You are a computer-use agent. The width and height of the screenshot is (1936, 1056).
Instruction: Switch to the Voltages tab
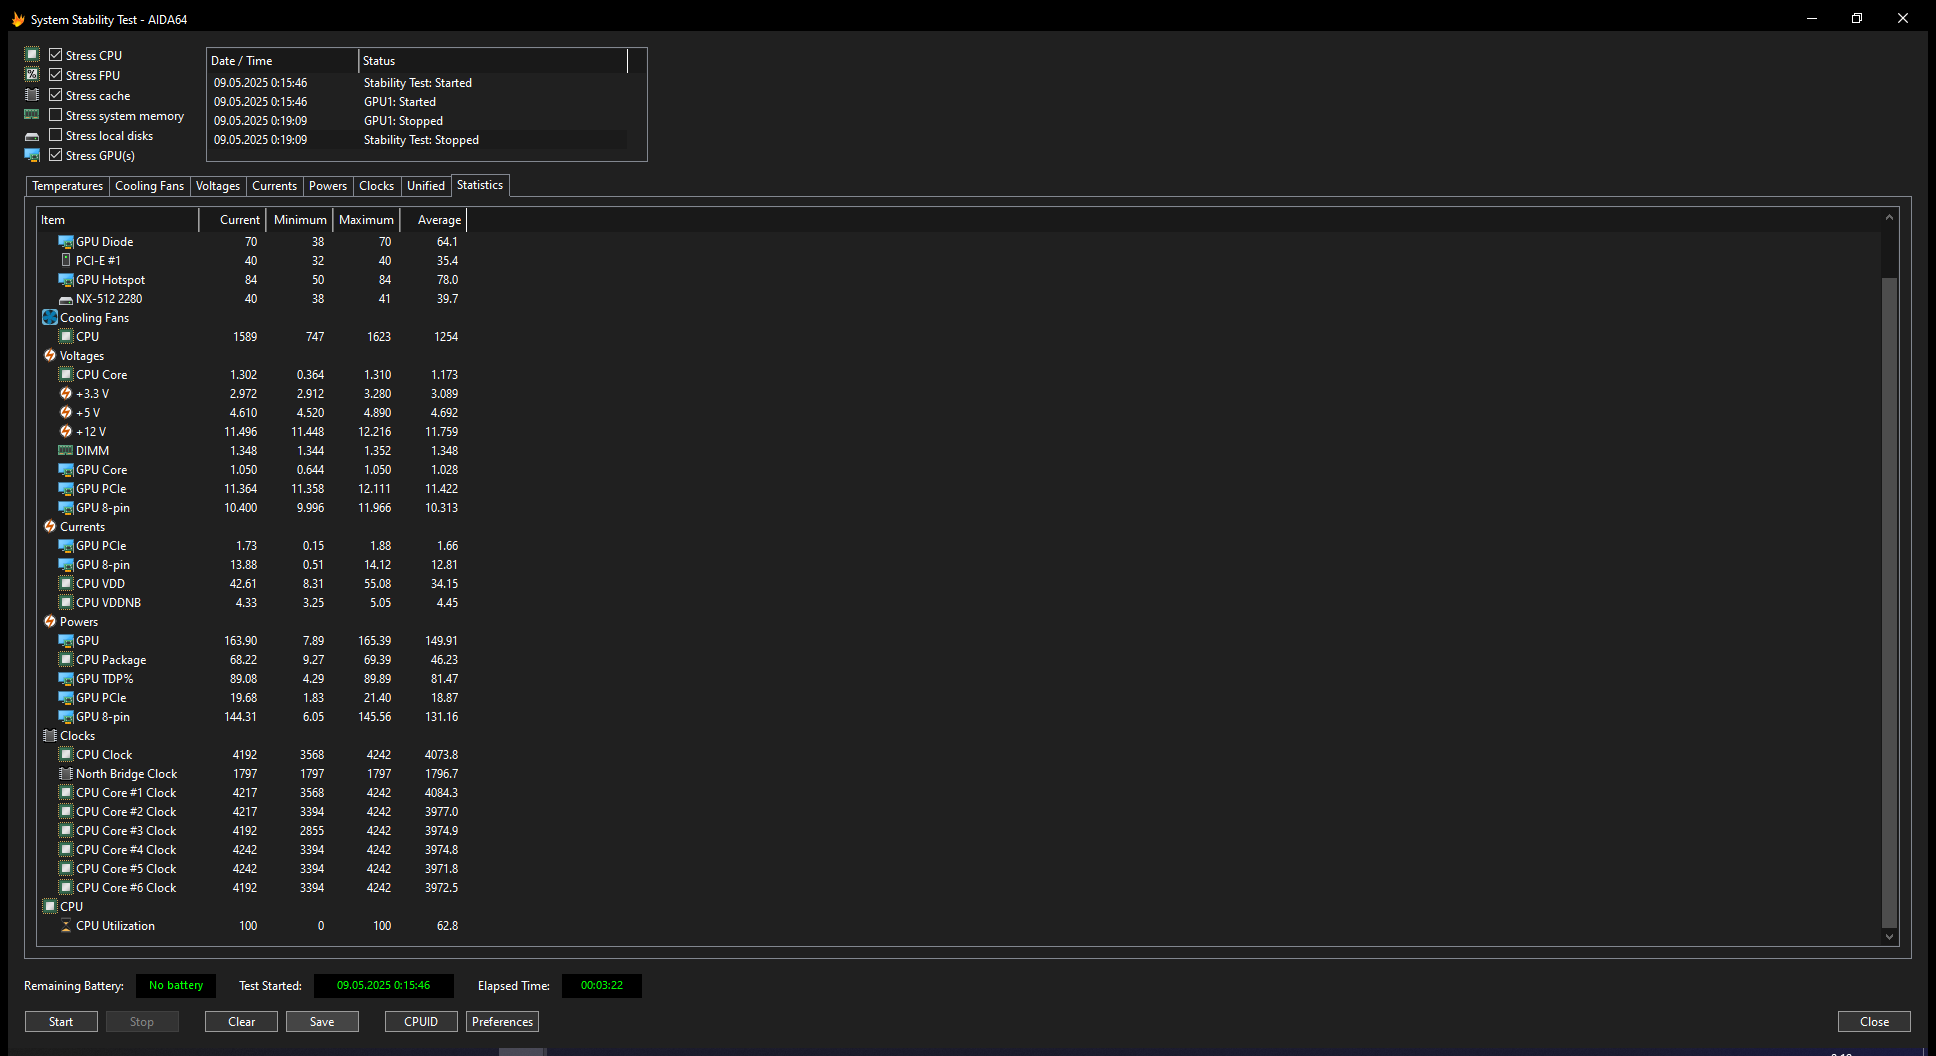[218, 186]
